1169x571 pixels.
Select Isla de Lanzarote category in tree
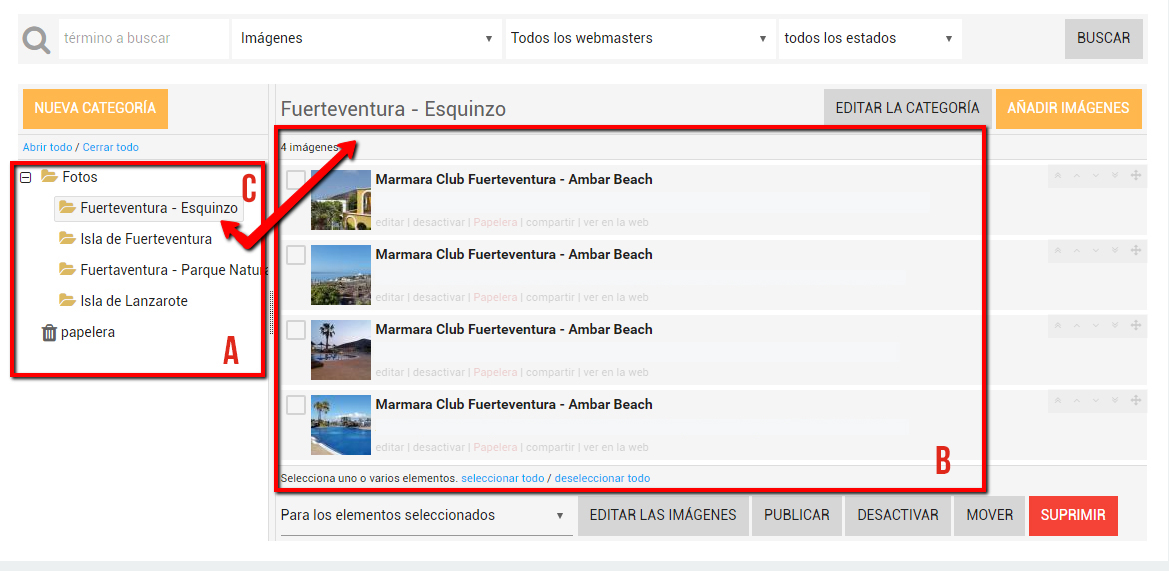134,301
